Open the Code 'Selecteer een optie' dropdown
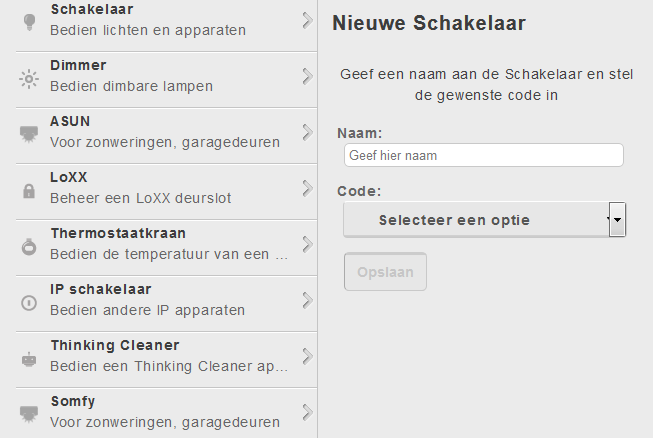The image size is (653, 438). [475, 220]
